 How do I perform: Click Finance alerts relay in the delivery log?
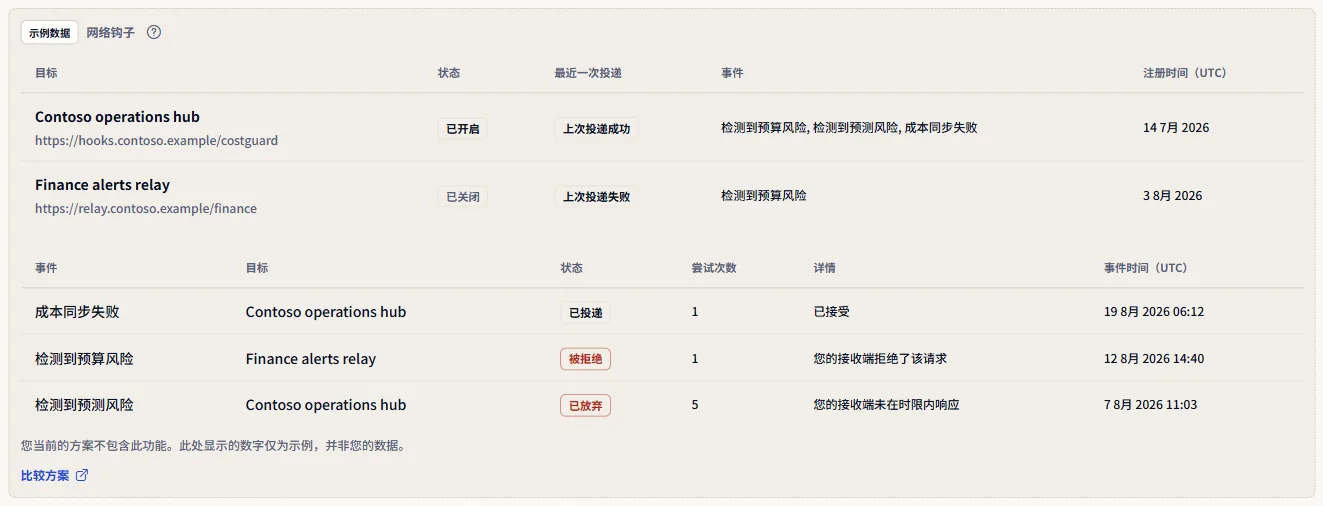(x=311, y=358)
